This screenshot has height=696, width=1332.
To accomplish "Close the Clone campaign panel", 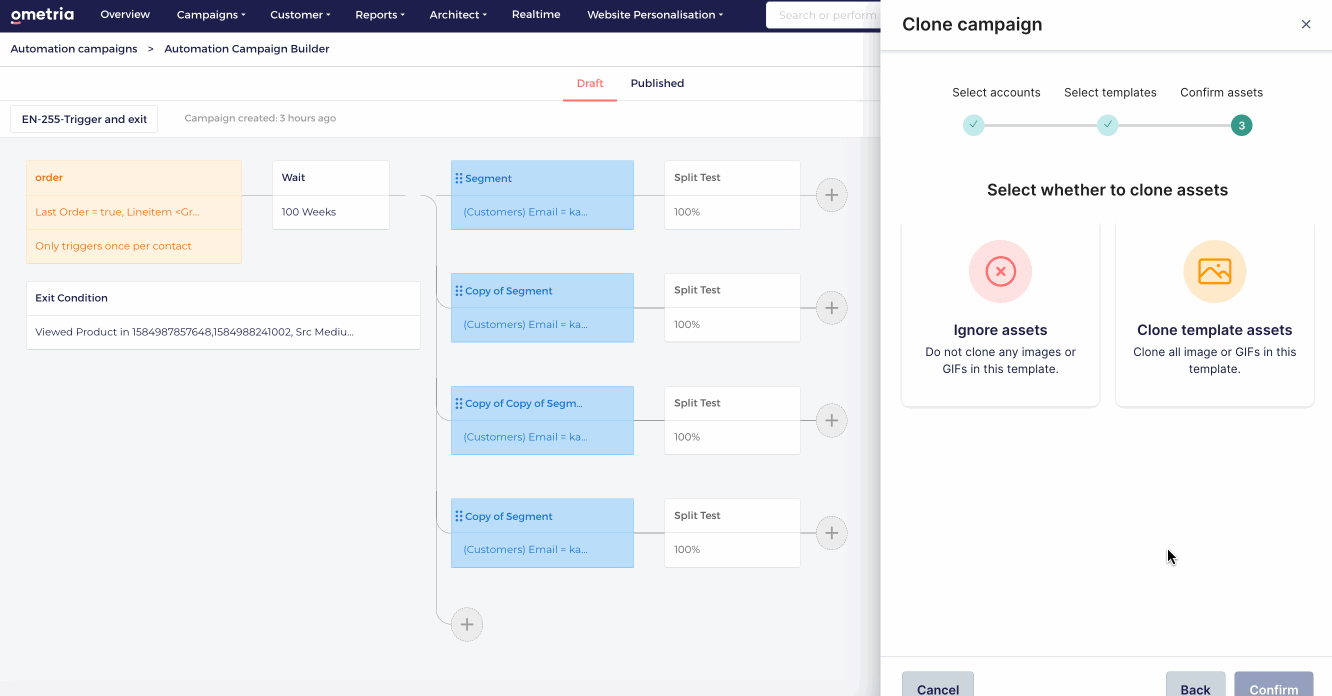I will (x=1306, y=24).
